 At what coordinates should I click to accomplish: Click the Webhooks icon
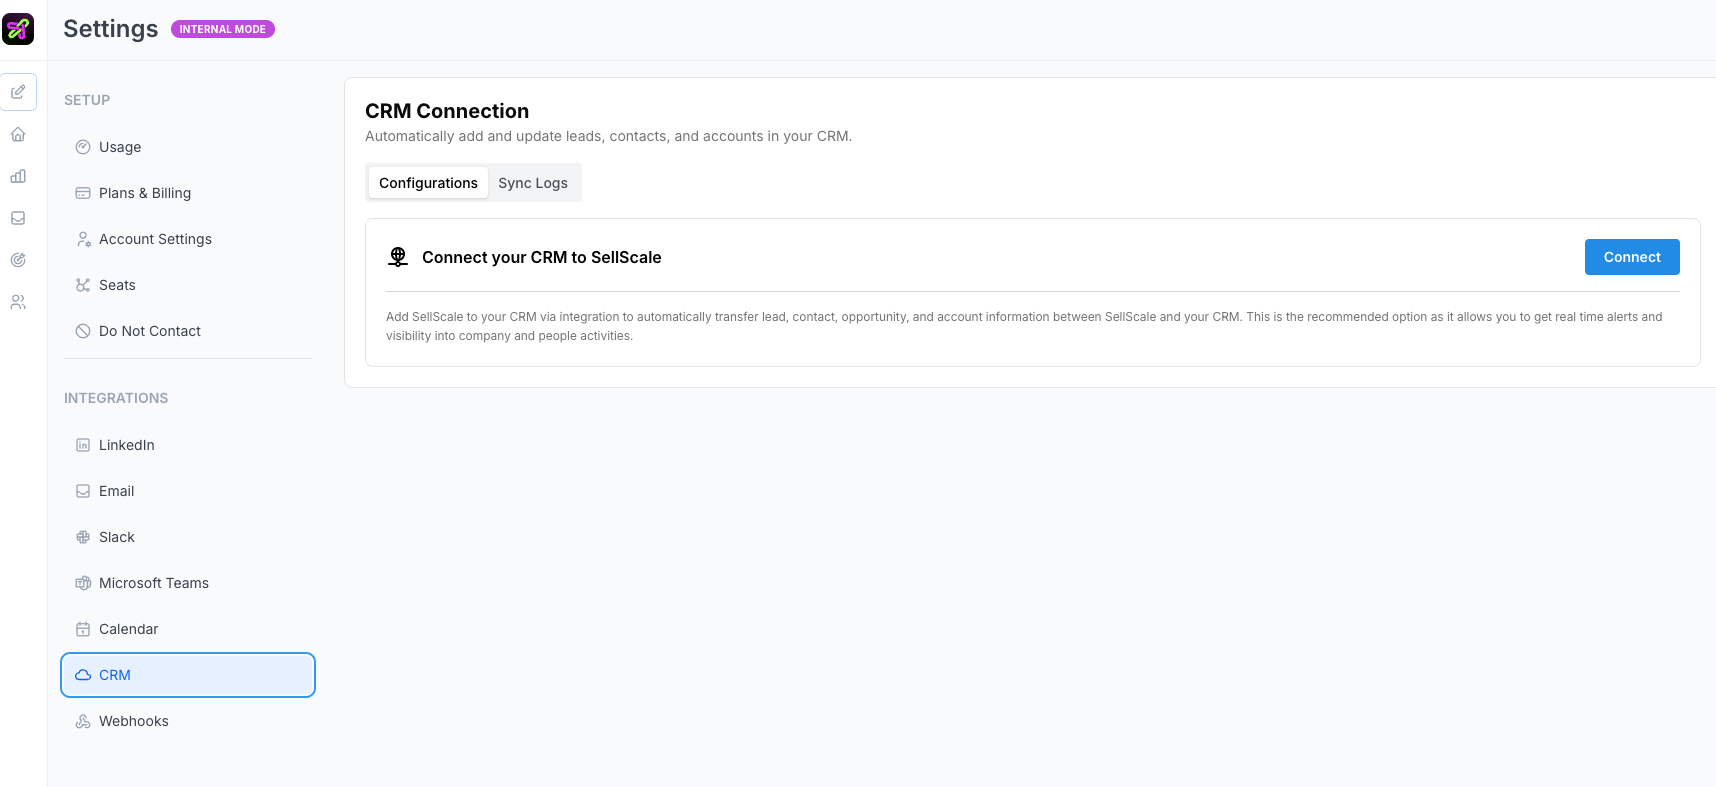83,721
